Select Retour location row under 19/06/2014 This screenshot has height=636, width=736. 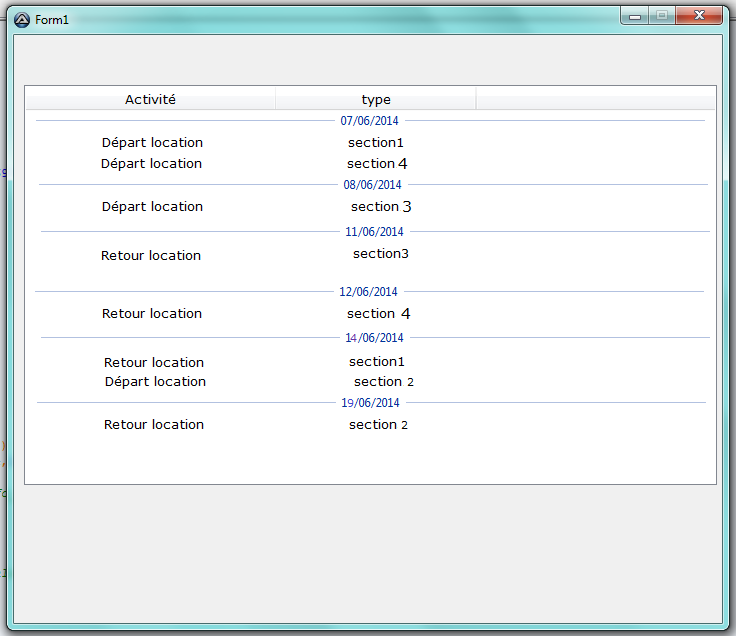tap(154, 425)
